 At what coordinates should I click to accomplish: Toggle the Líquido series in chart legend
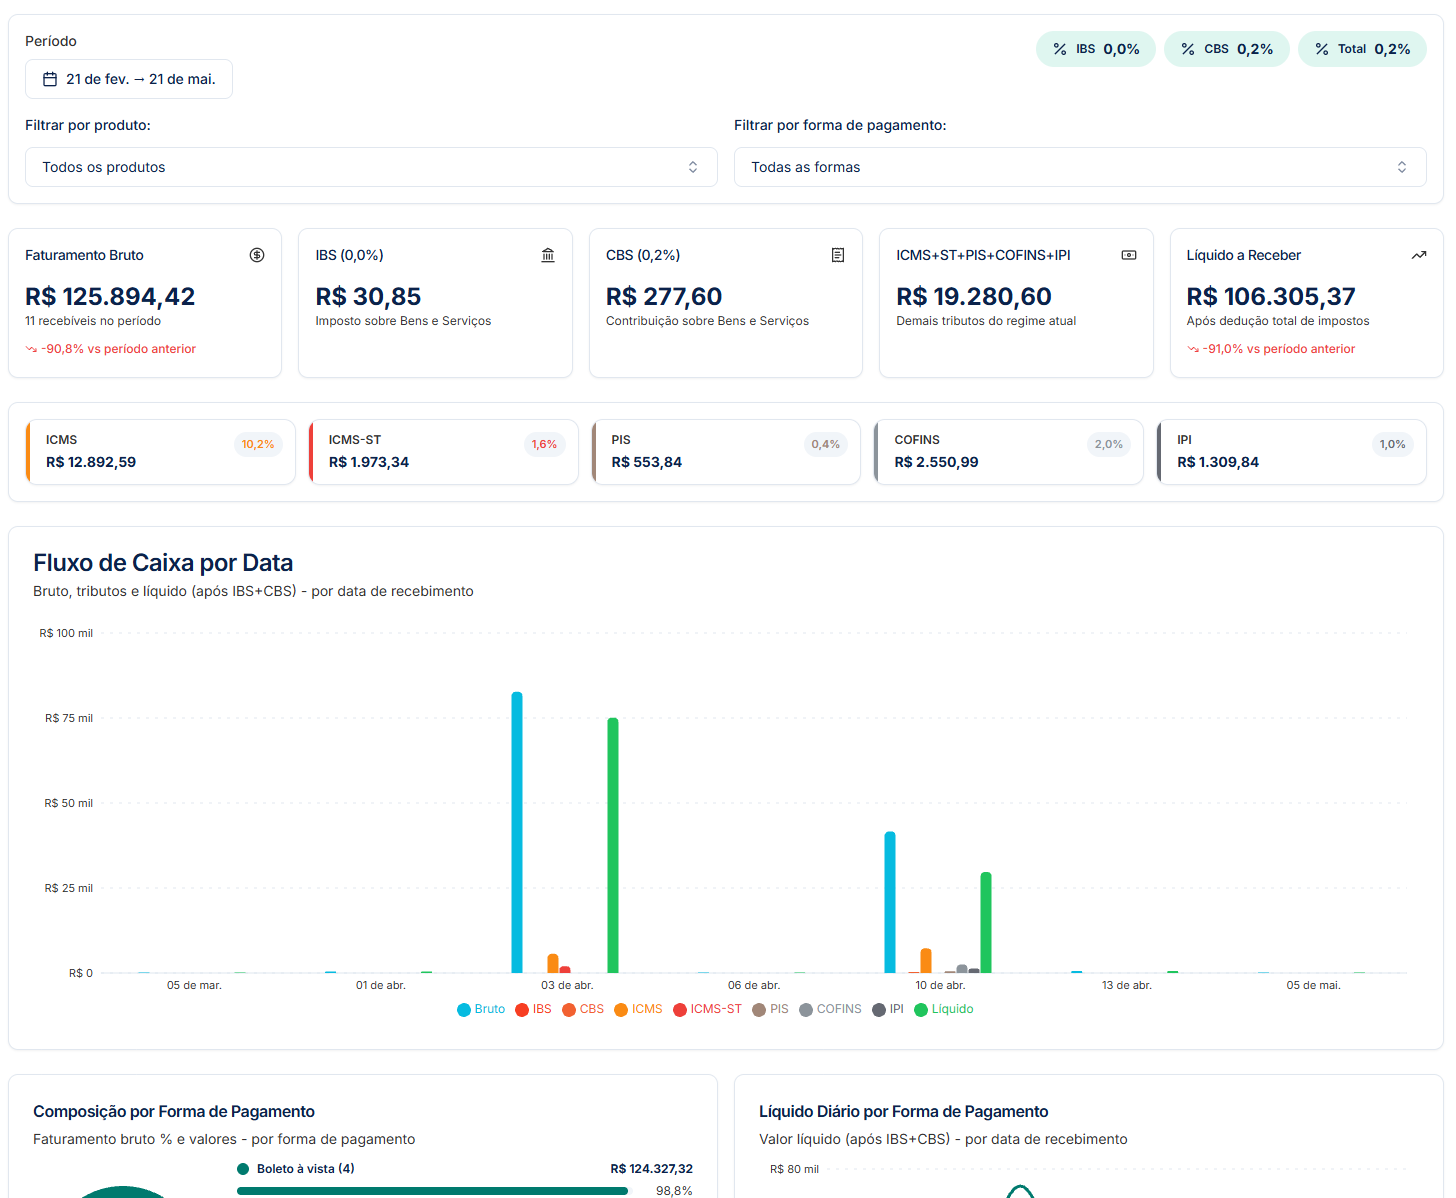pos(944,1009)
